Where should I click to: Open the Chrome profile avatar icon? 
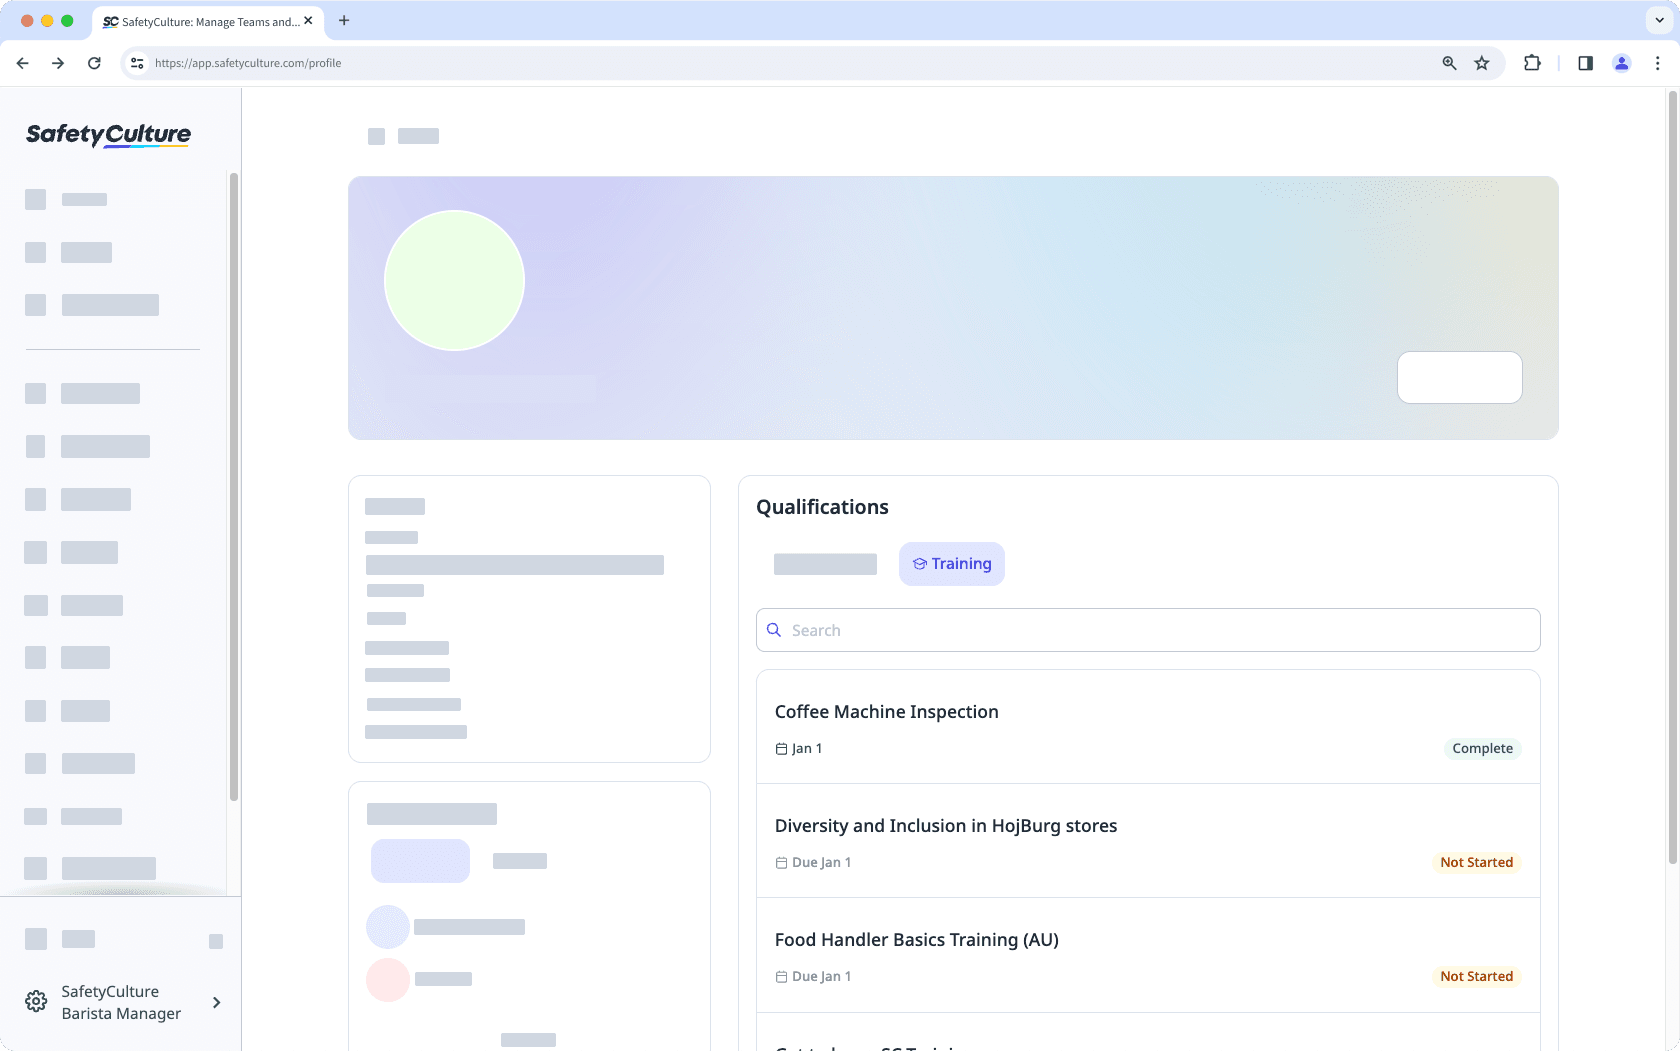tap(1622, 63)
